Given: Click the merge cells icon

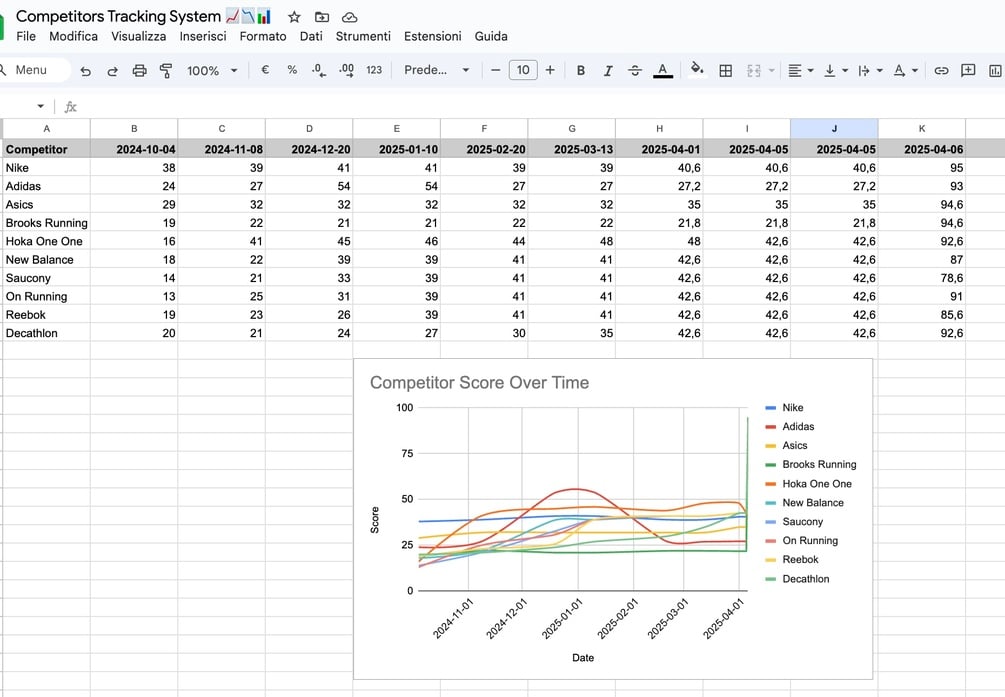Looking at the screenshot, I should [x=754, y=71].
